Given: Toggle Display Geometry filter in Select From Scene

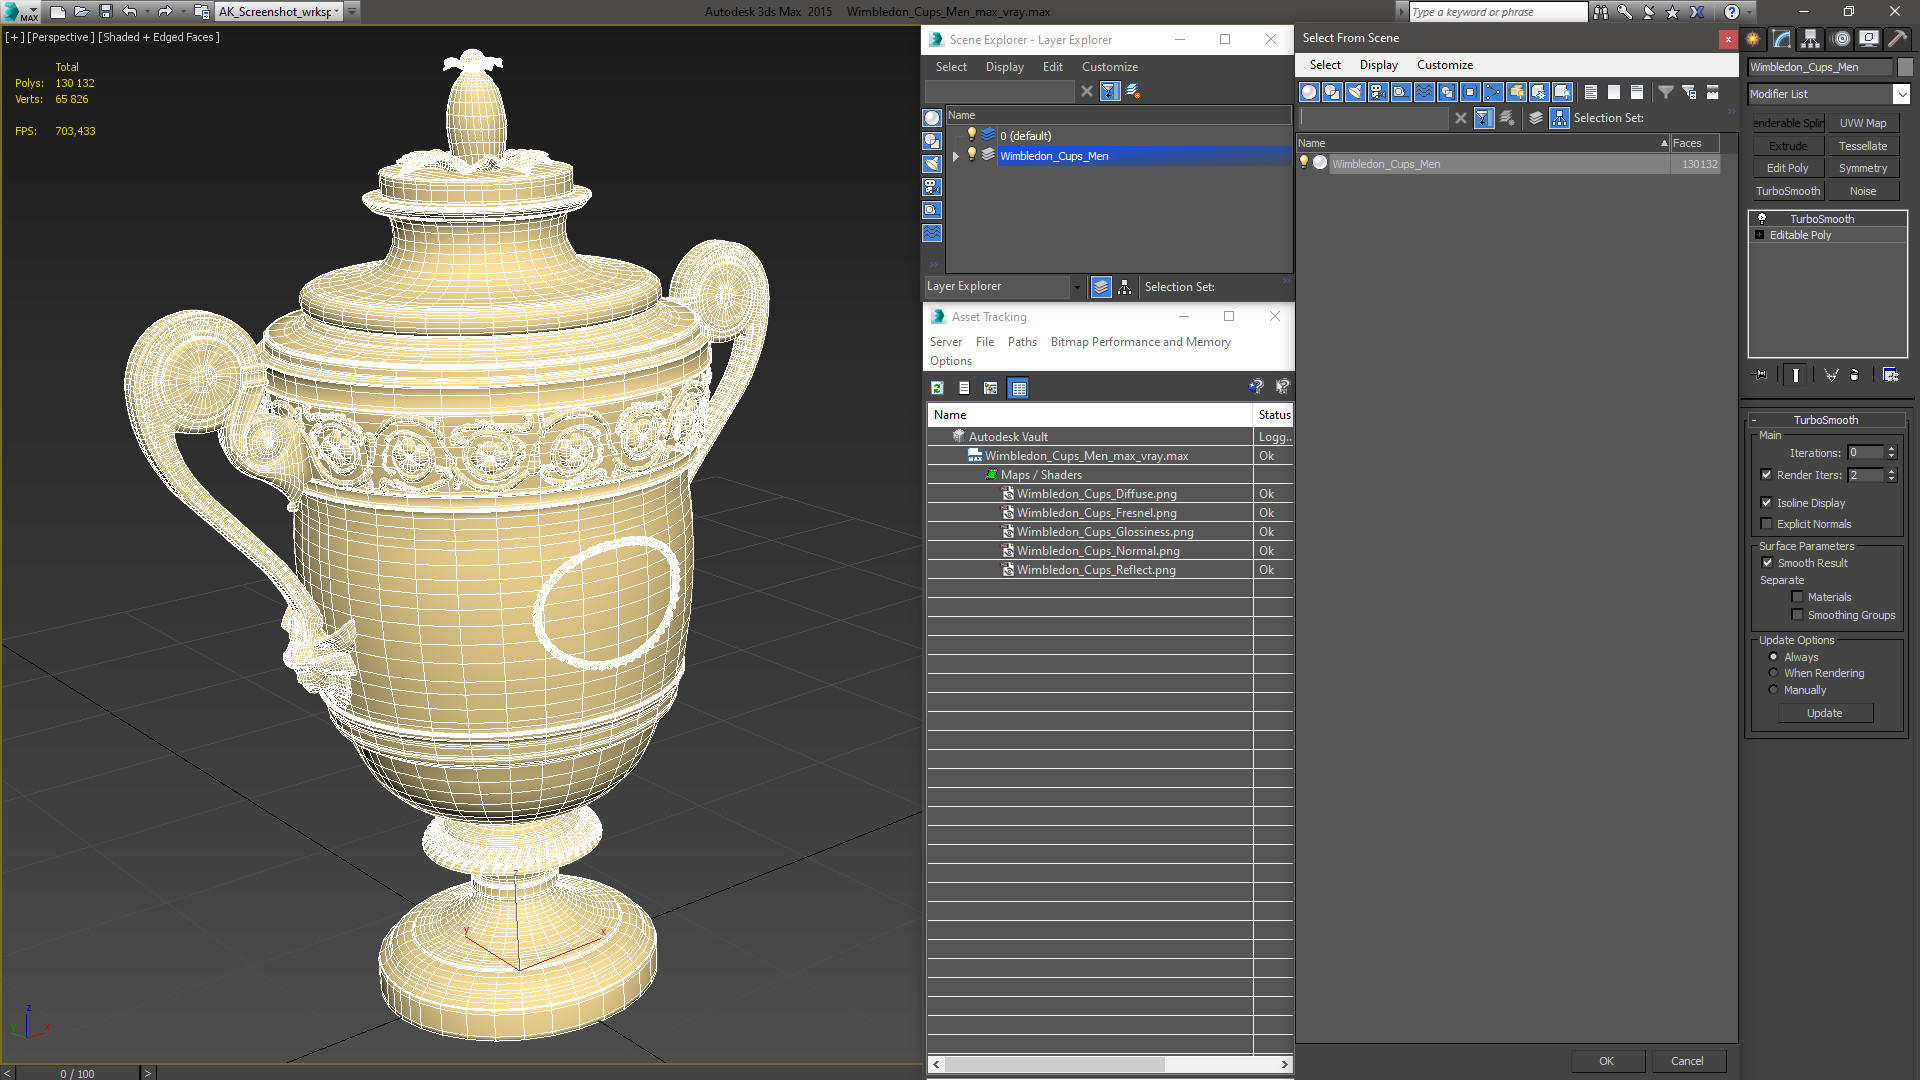Looking at the screenshot, I should pos(1309,92).
